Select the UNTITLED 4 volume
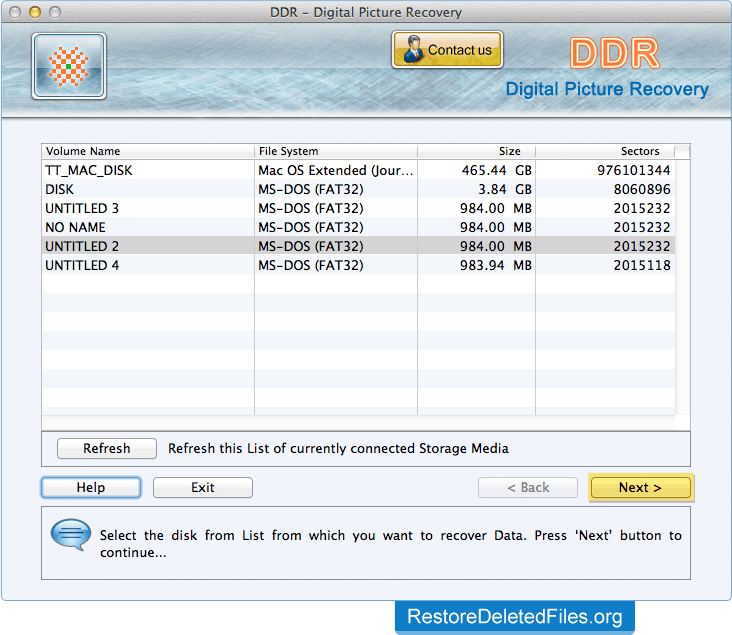This screenshot has width=732, height=635. (x=358, y=265)
